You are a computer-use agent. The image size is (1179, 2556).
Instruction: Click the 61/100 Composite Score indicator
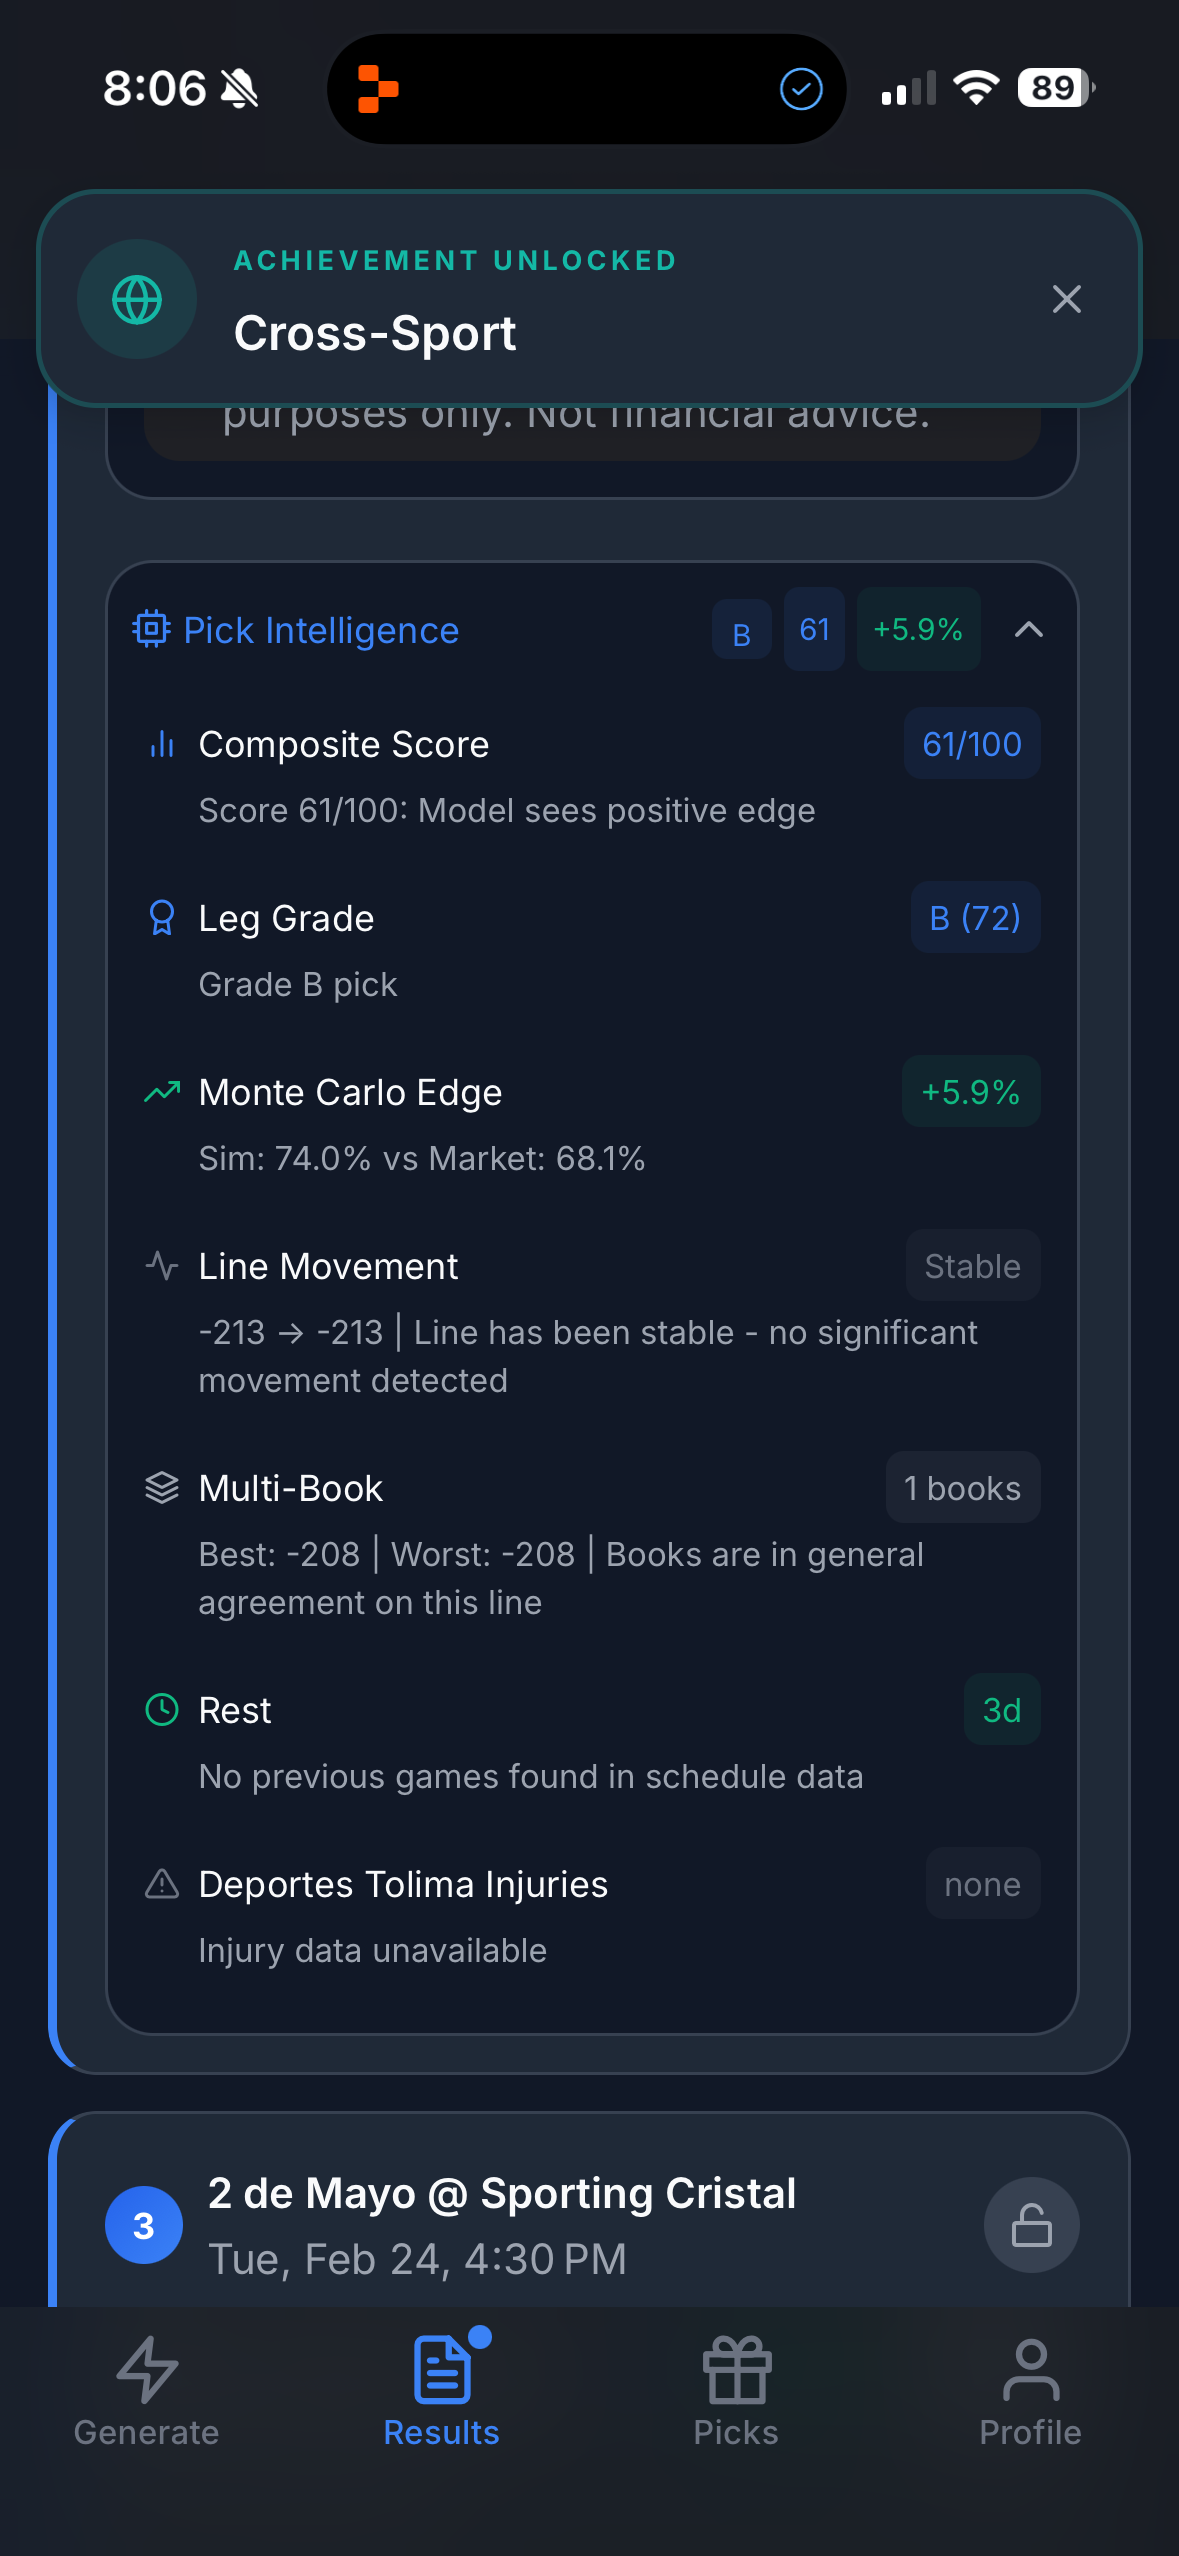(970, 744)
